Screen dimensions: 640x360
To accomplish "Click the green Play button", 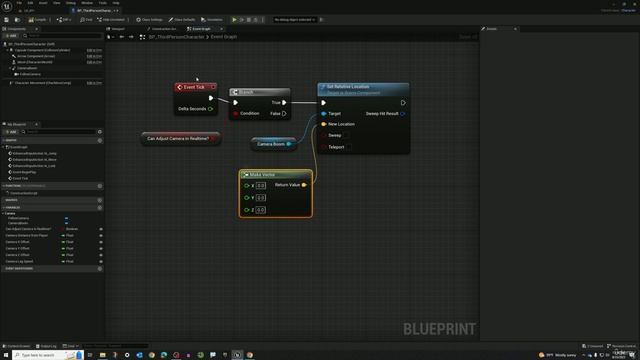I will (234, 20).
